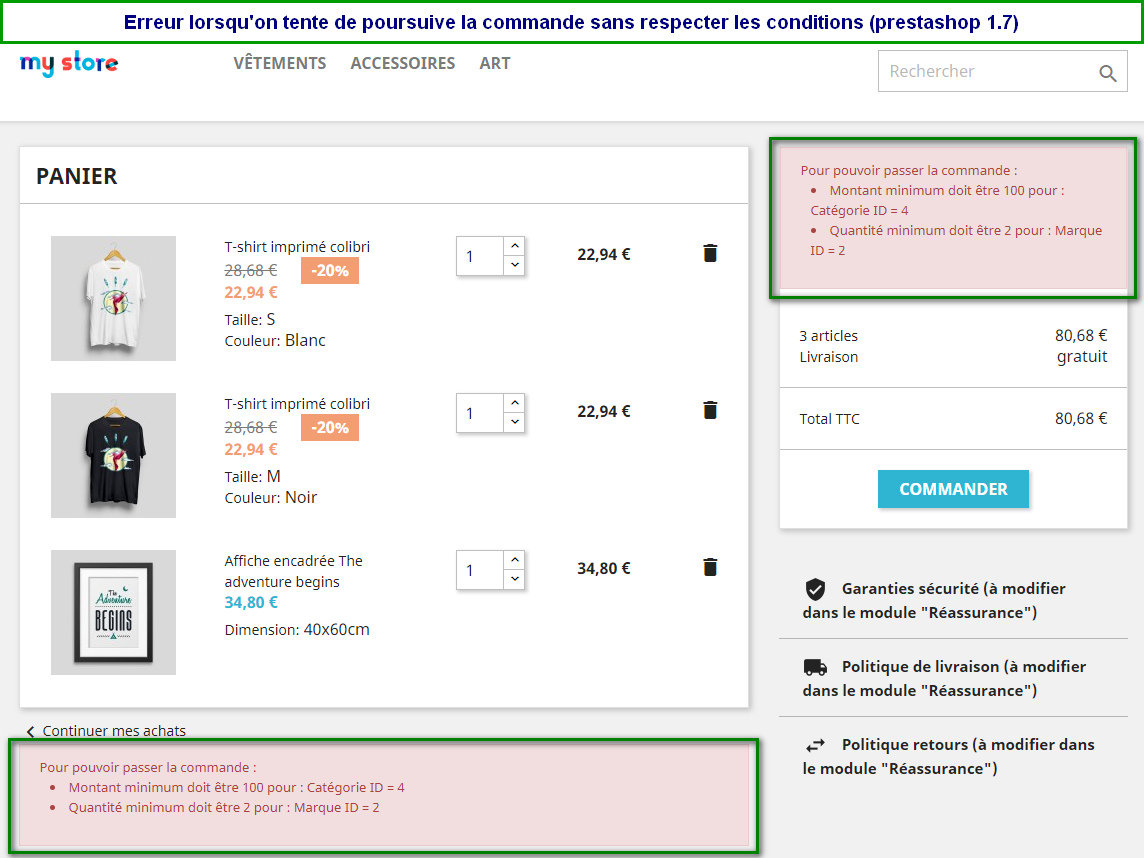Click the PANIER heading

click(x=77, y=176)
